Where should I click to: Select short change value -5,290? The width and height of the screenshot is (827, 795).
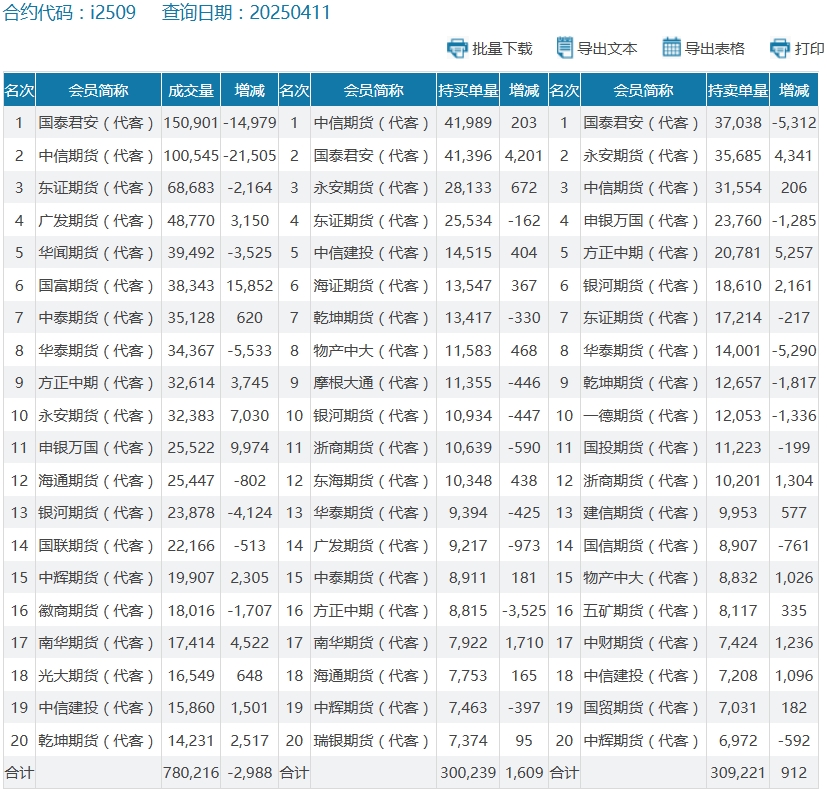[x=794, y=350]
